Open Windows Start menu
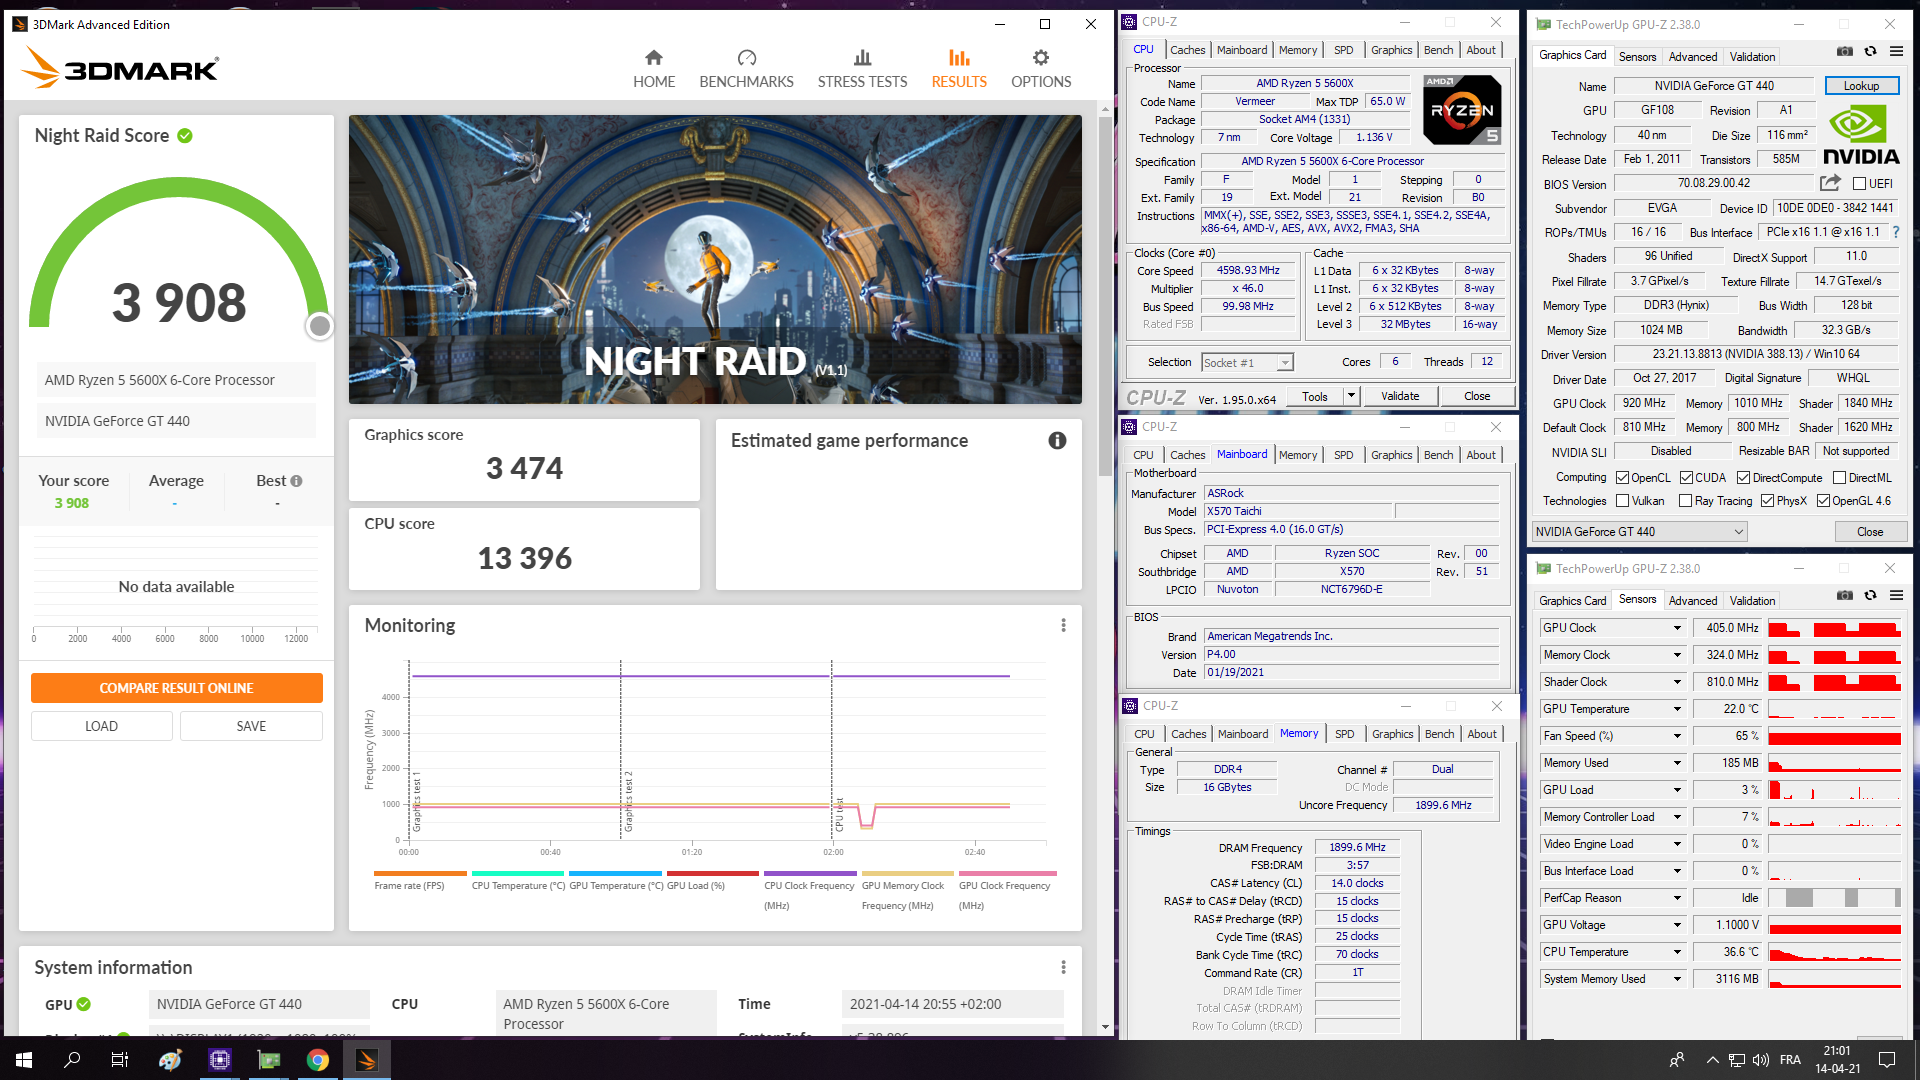1920x1080 pixels. click(x=24, y=1060)
